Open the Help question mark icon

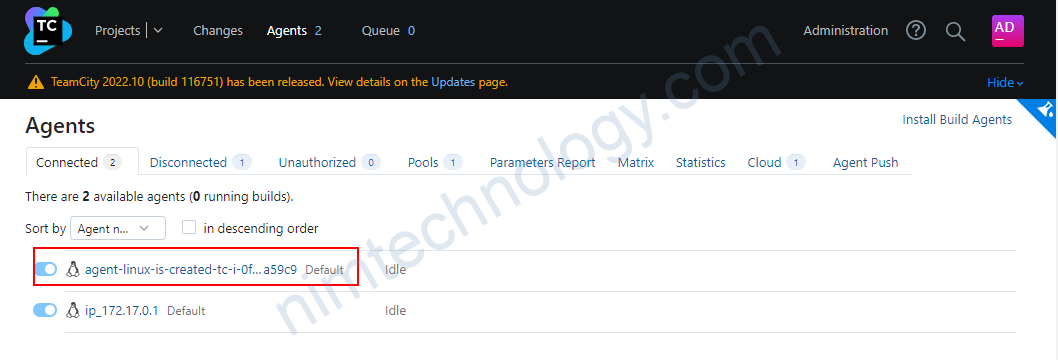click(916, 30)
